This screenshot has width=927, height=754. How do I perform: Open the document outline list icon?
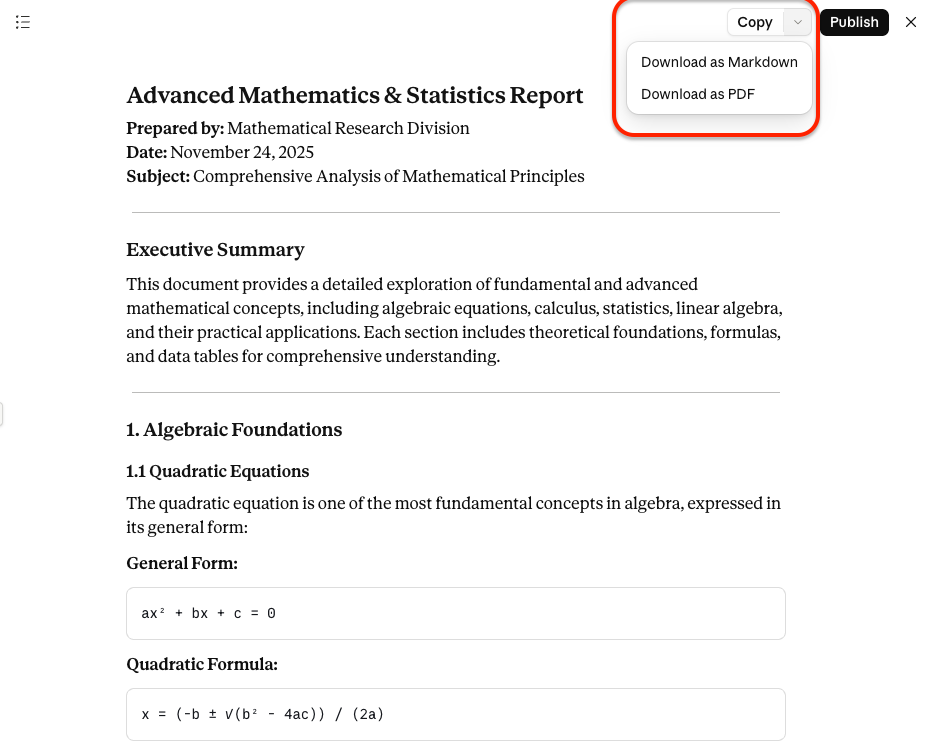tap(22, 22)
